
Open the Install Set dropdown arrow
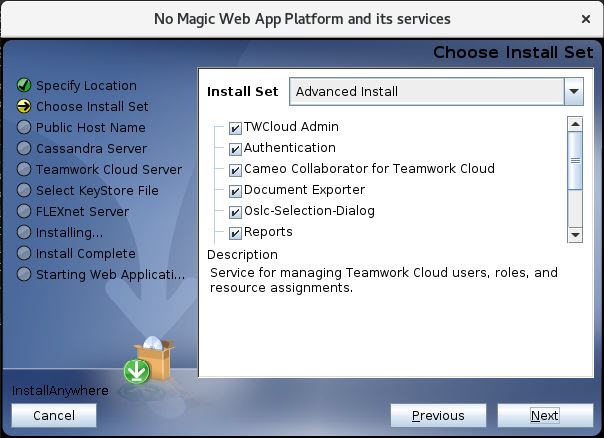point(573,92)
